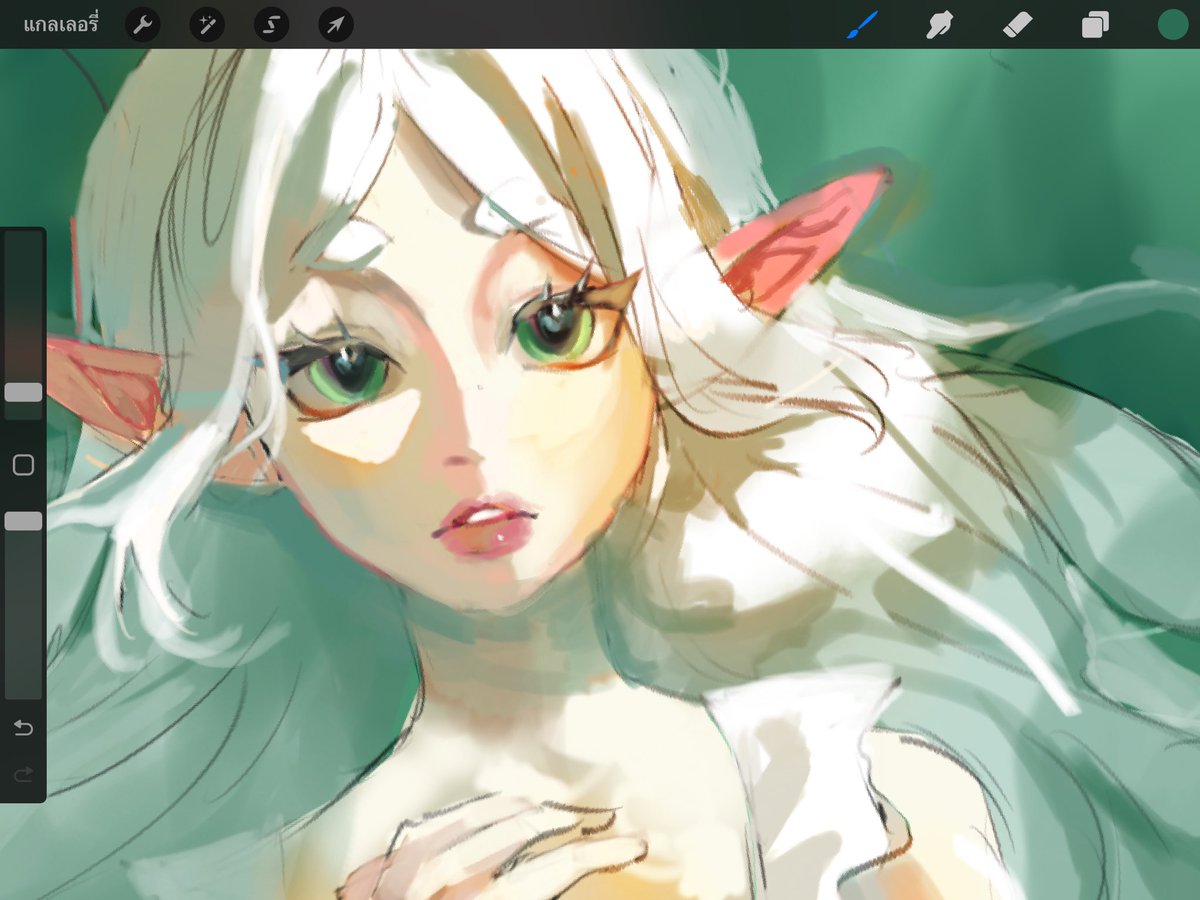The width and height of the screenshot is (1200, 900).
Task: Activate the Selection tool
Action: [271, 25]
